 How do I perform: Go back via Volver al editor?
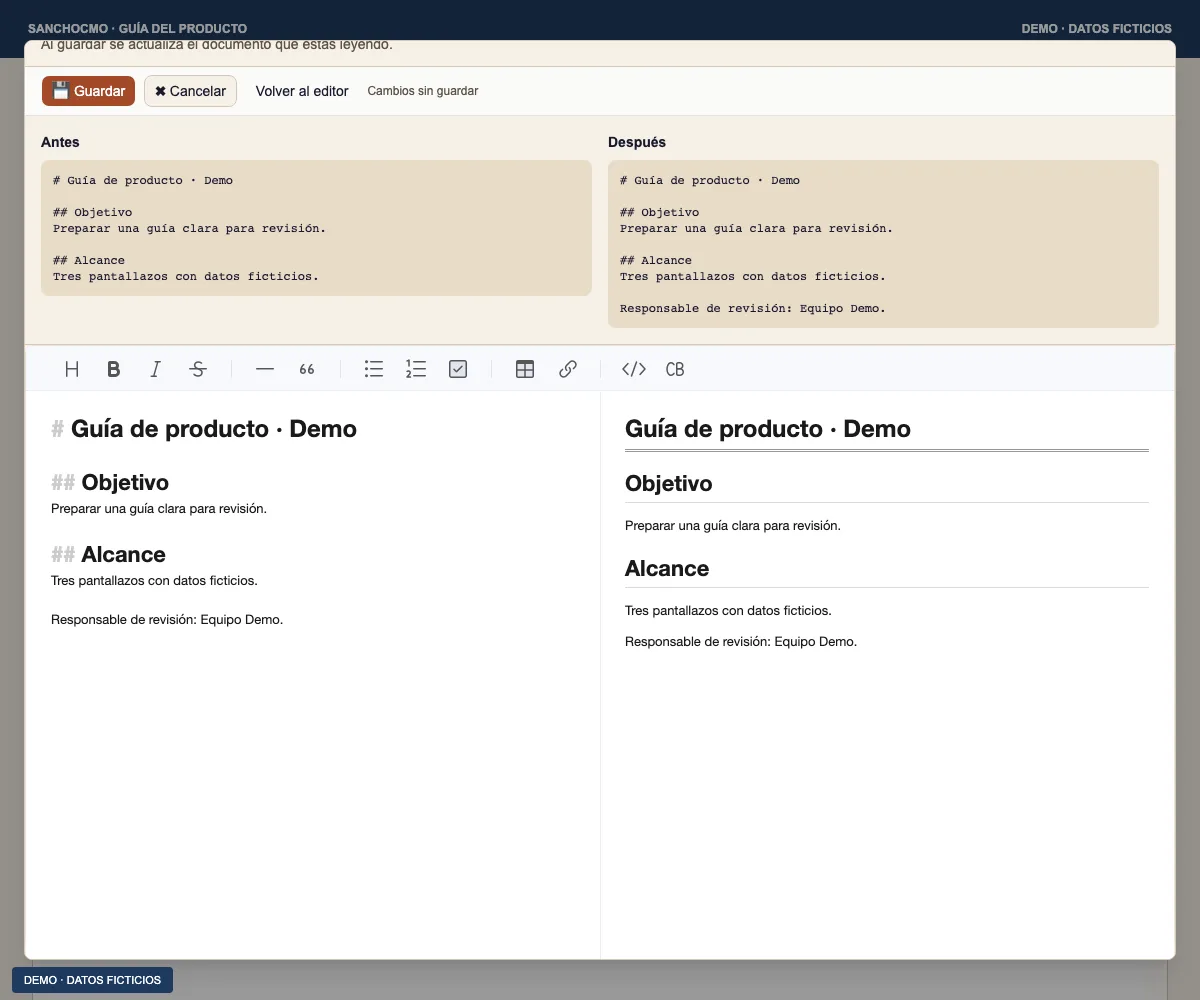pos(302,91)
